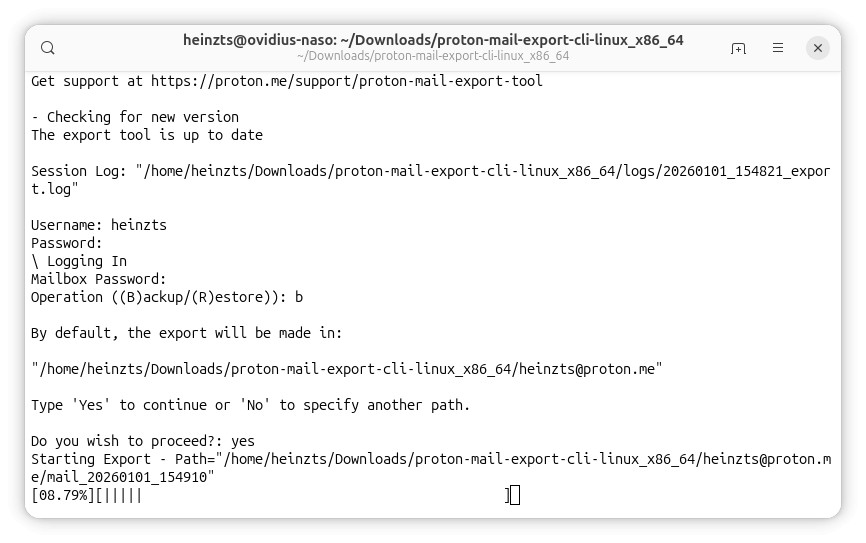Close the terminal window

[x=818, y=48]
